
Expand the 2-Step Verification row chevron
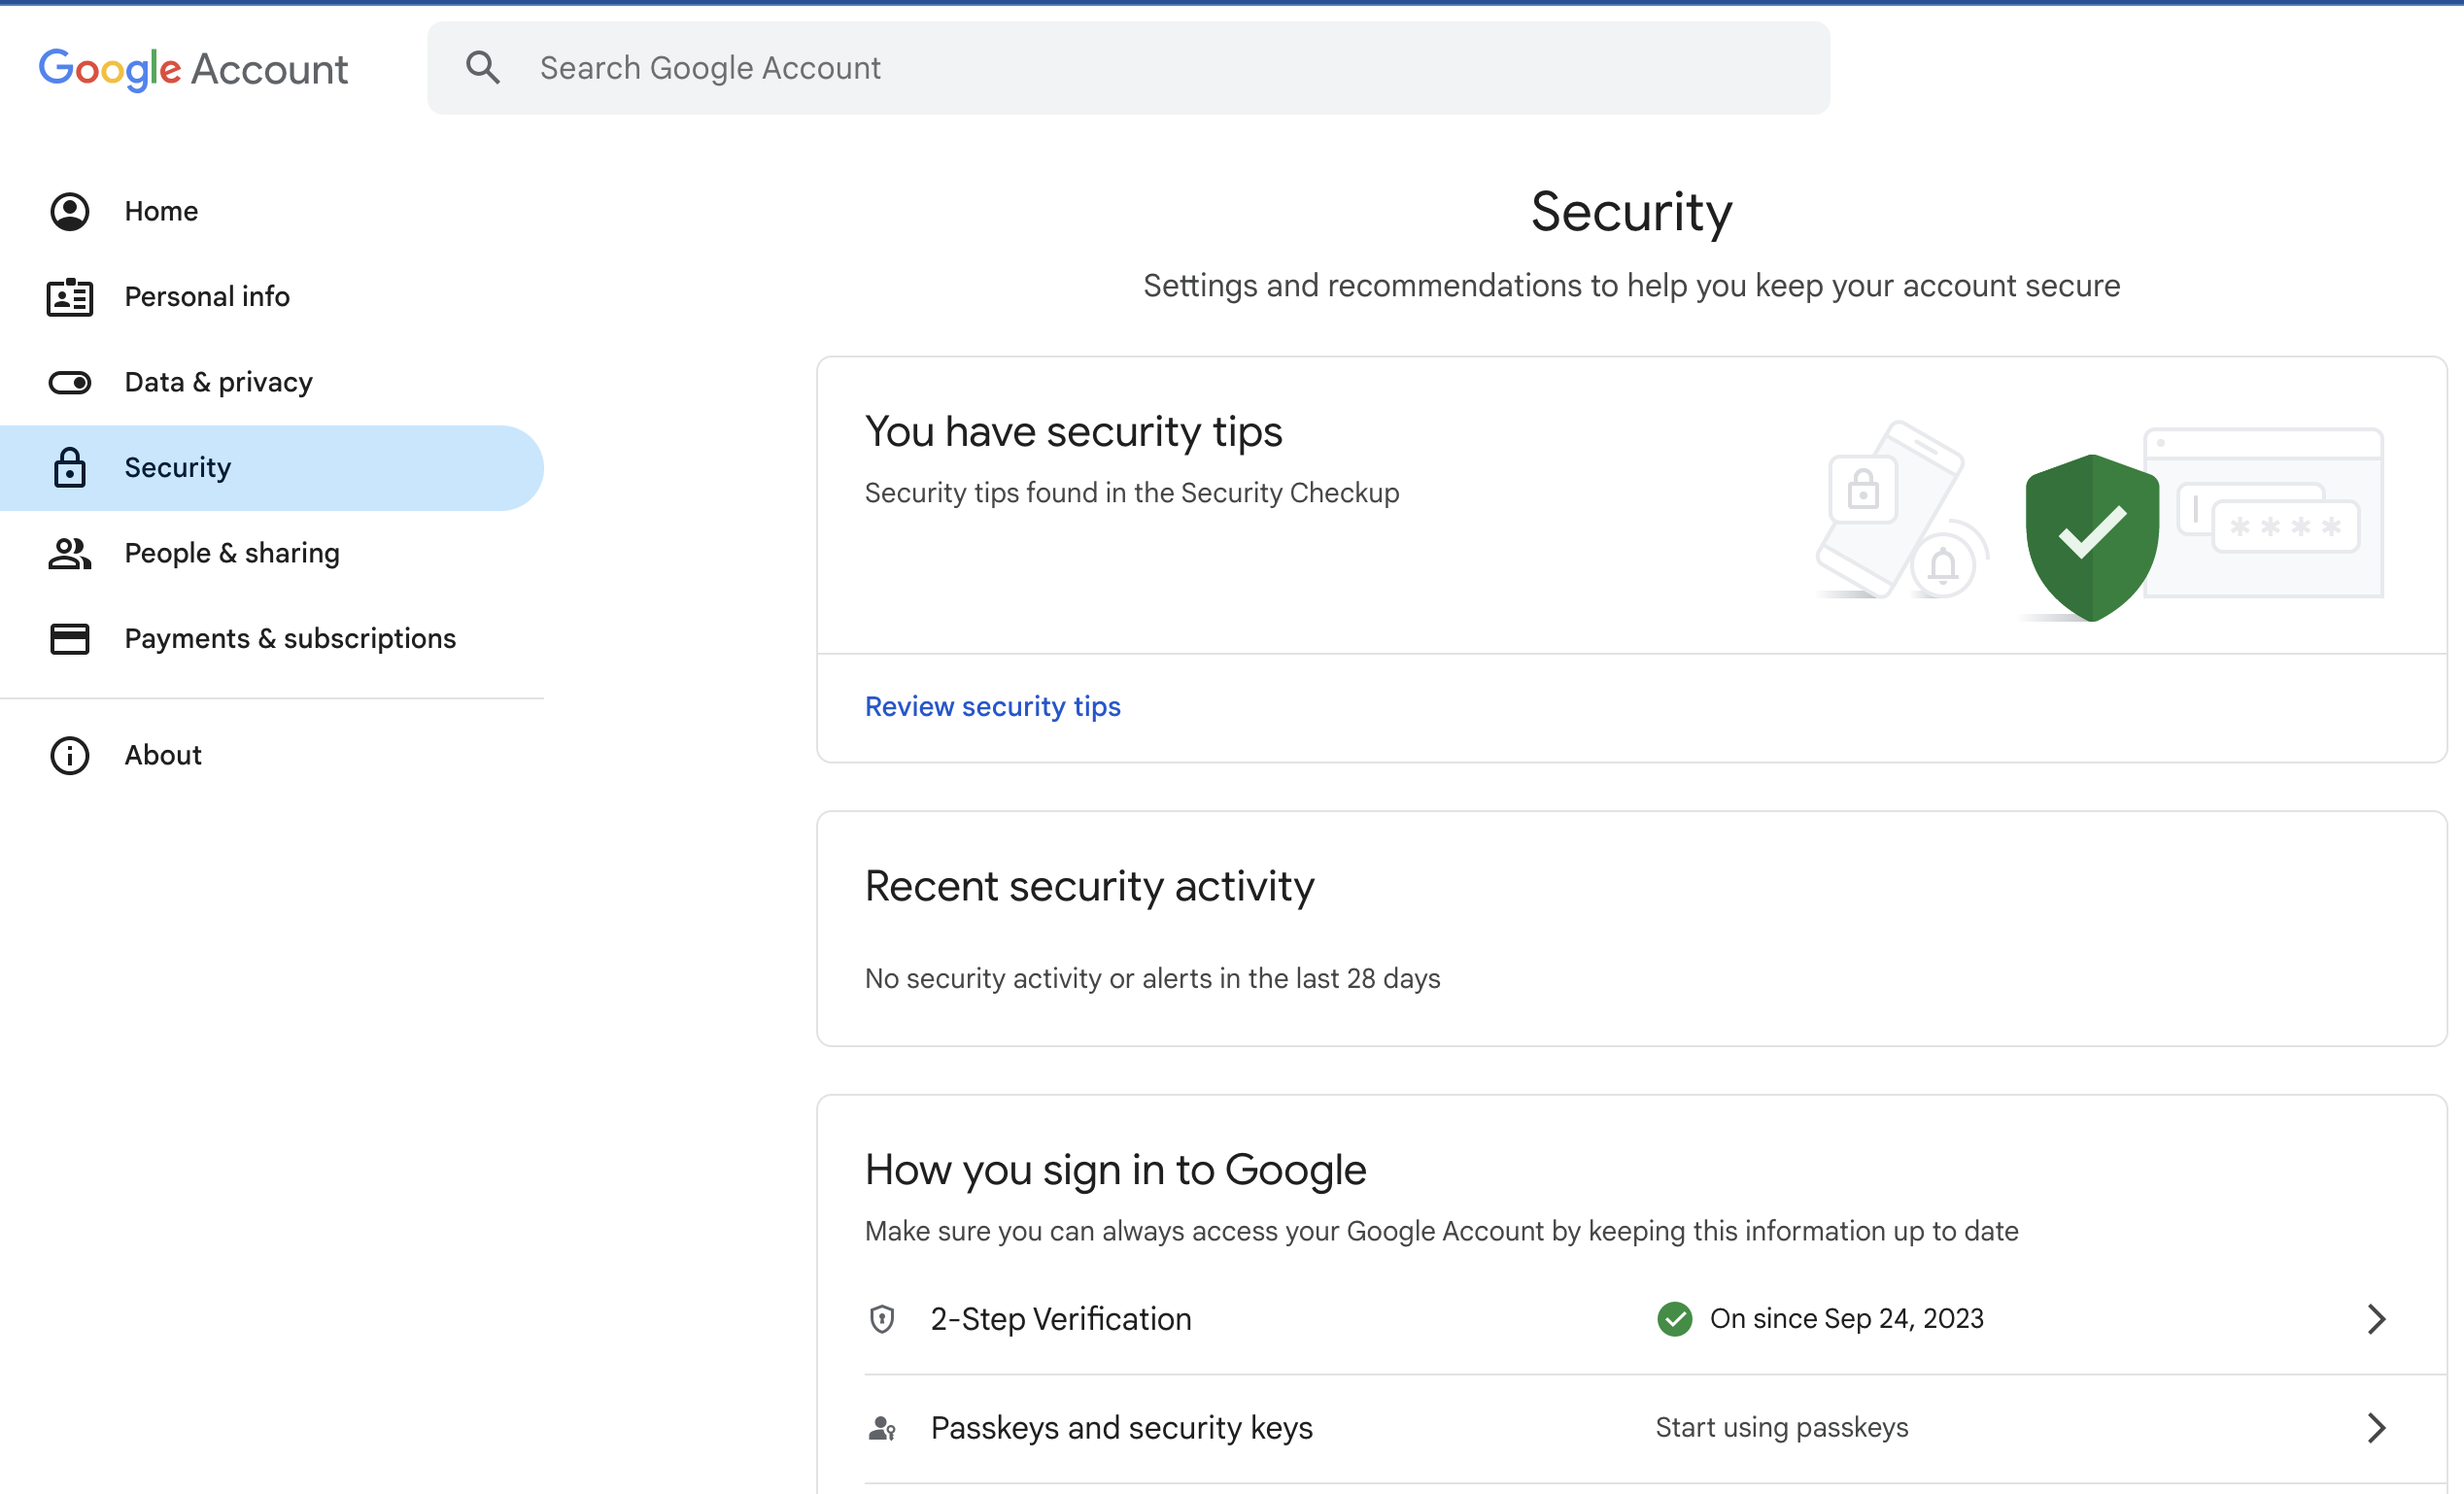pos(2377,1319)
